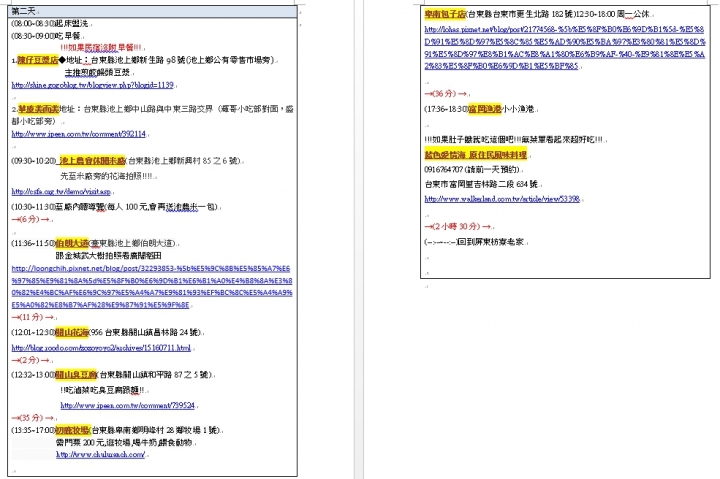Click the red →(2小時30分)→ travel time
The image size is (720, 479).
[458, 226]
